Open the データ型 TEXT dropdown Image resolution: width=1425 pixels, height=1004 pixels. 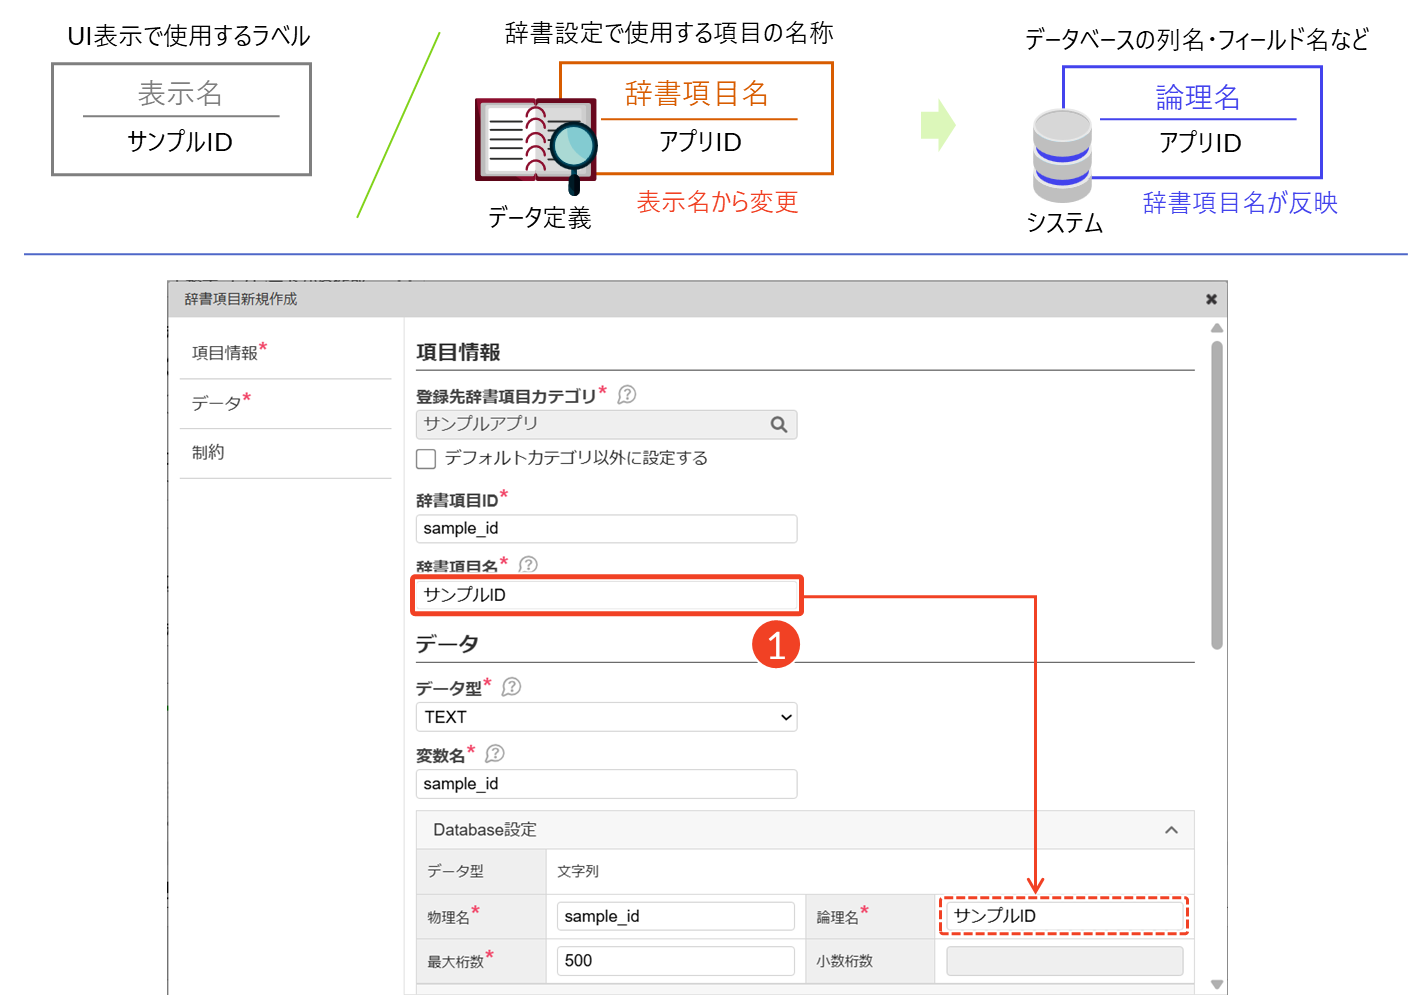[606, 717]
